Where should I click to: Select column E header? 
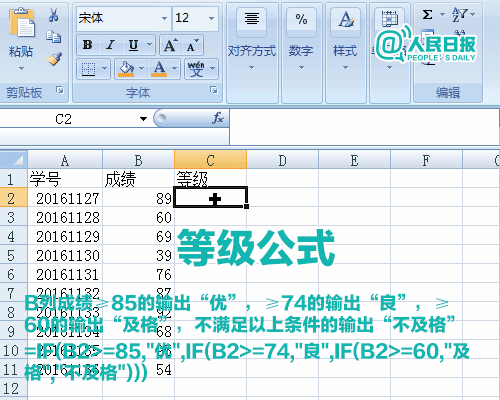(354, 160)
